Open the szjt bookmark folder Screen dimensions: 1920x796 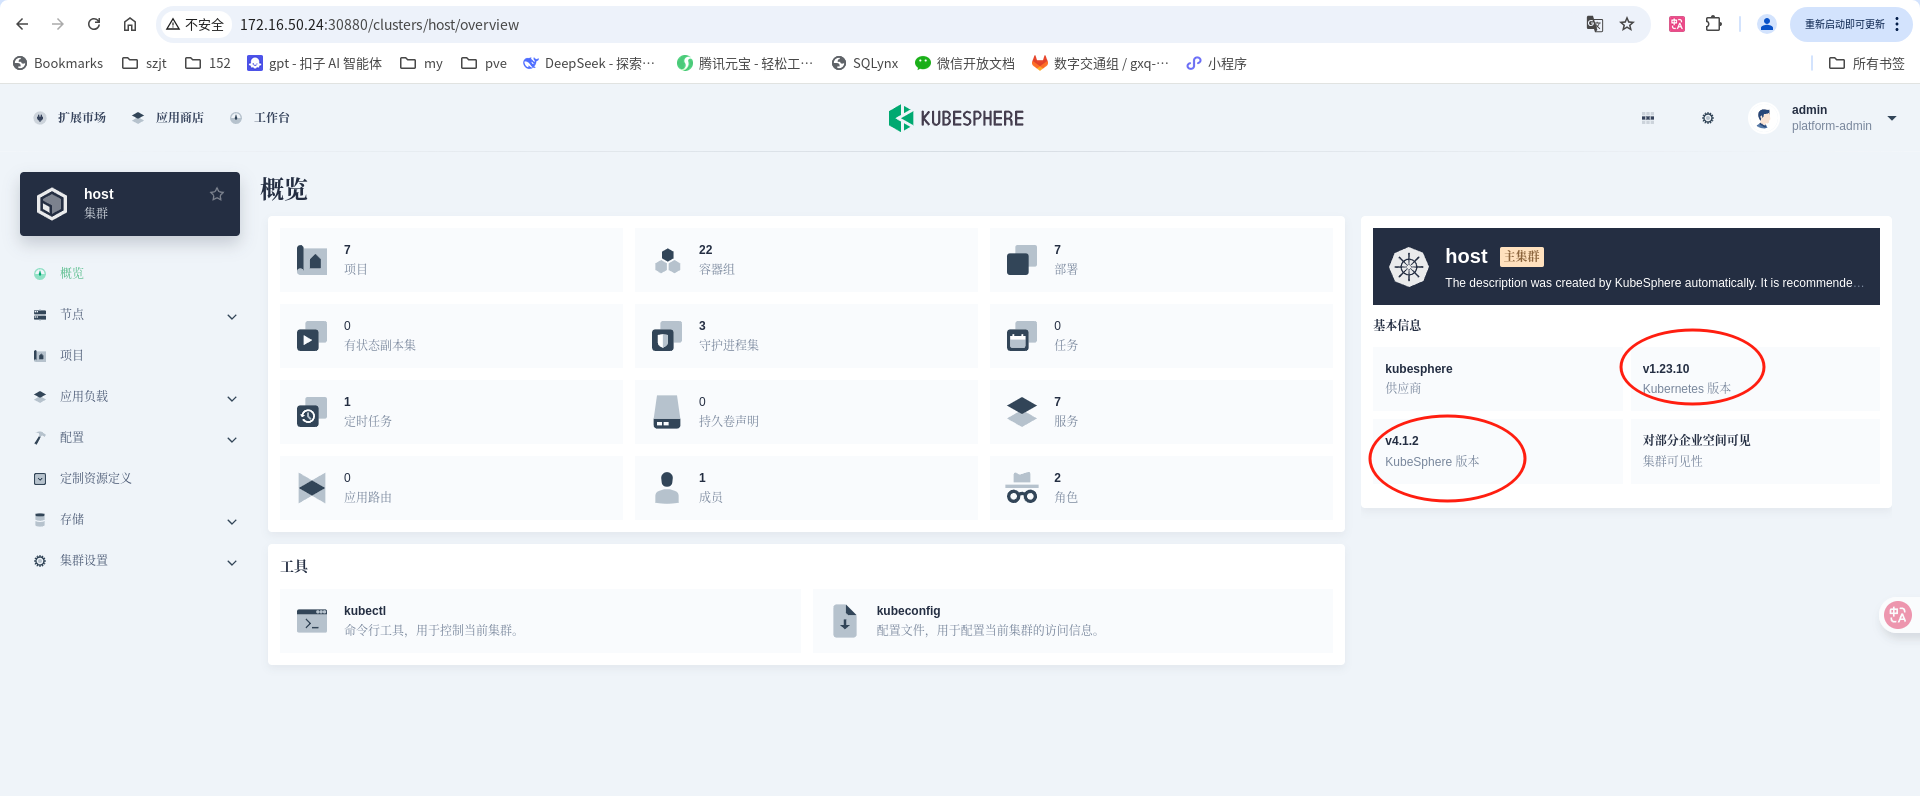click(144, 63)
